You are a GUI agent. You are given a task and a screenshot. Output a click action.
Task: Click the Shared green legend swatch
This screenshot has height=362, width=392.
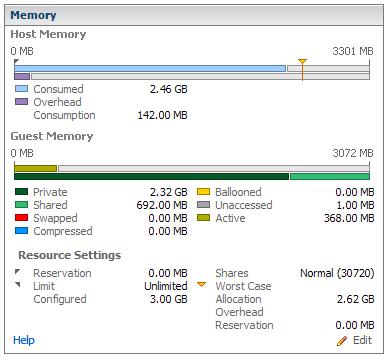click(x=21, y=205)
